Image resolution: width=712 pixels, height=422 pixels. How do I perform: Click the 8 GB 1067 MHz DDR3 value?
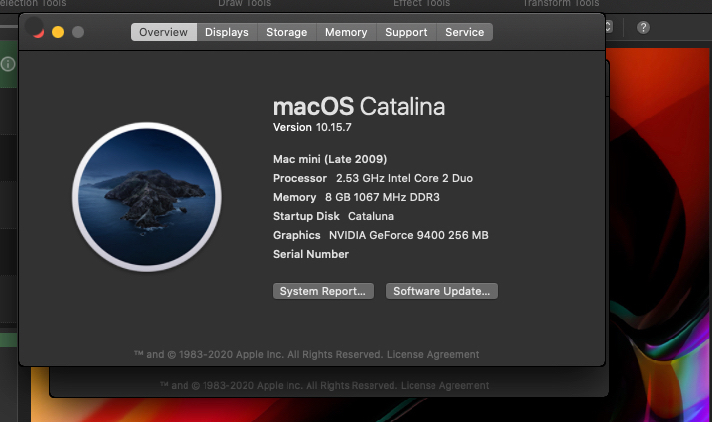(382, 197)
